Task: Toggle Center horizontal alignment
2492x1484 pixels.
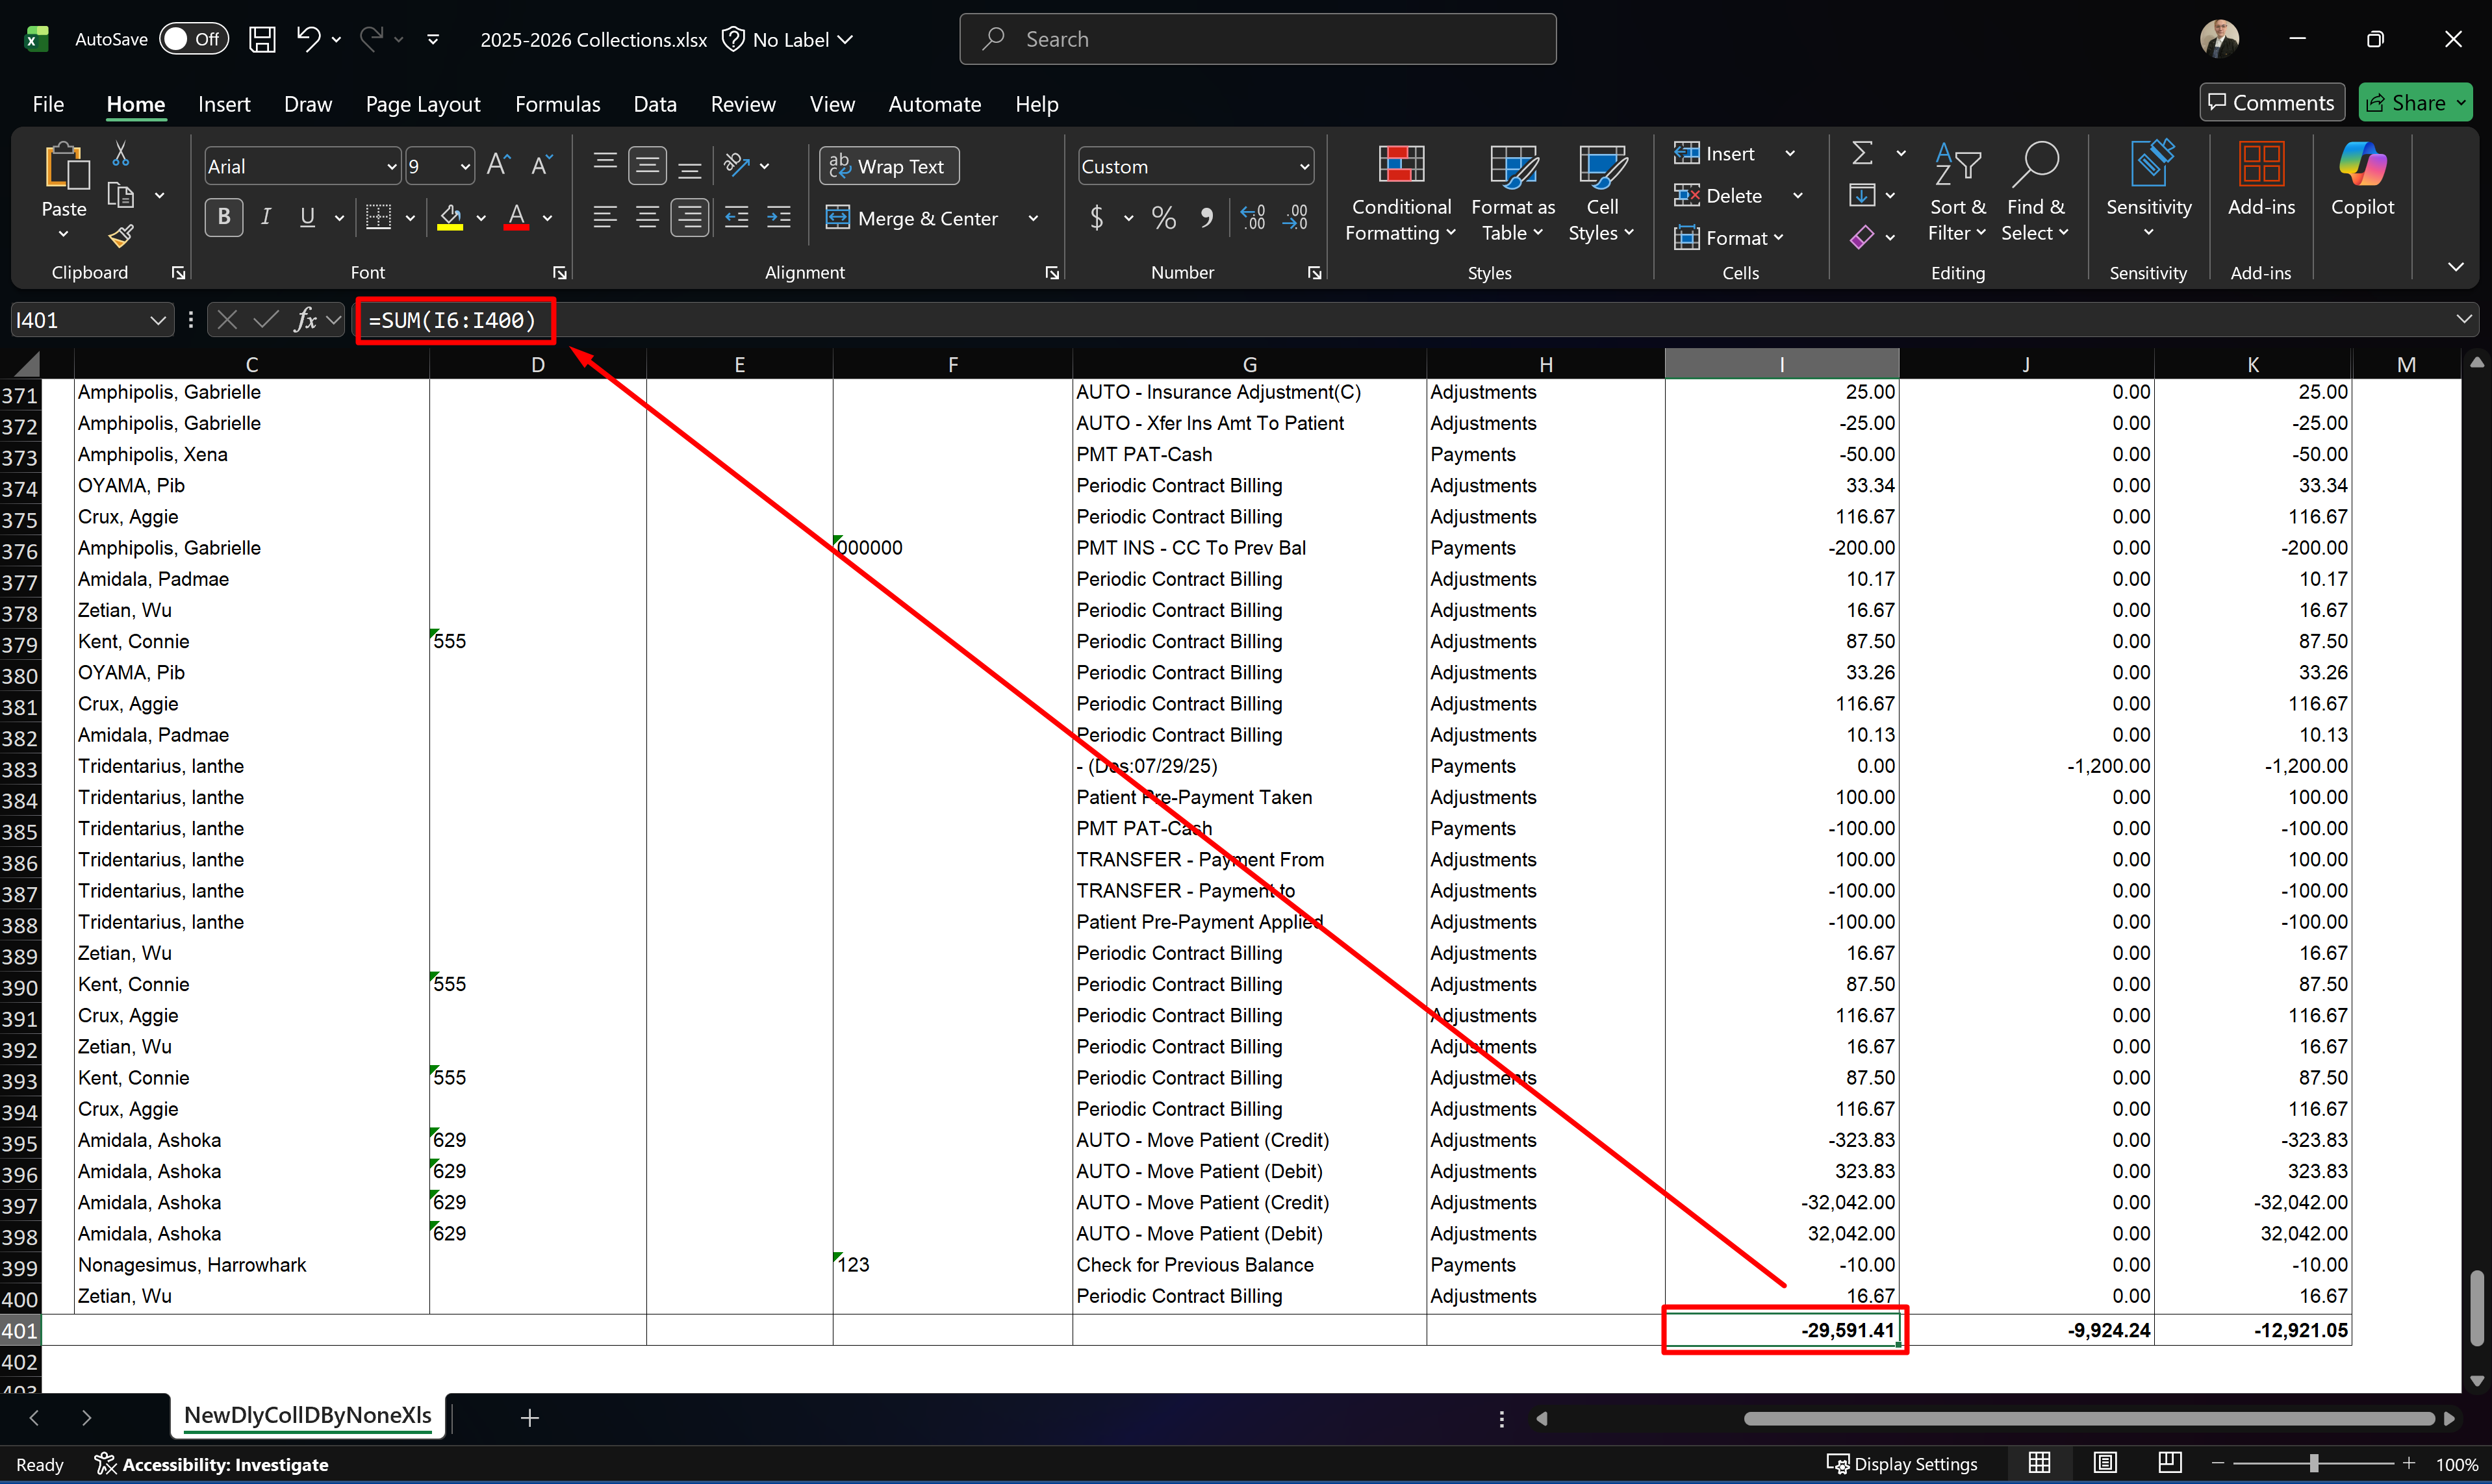Action: point(647,217)
